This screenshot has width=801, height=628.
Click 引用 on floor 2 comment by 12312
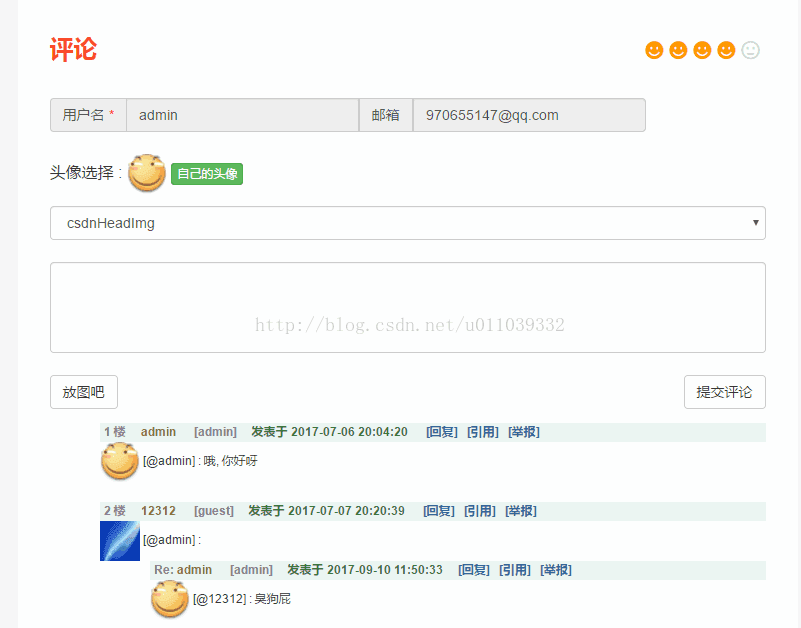pyautogui.click(x=480, y=511)
